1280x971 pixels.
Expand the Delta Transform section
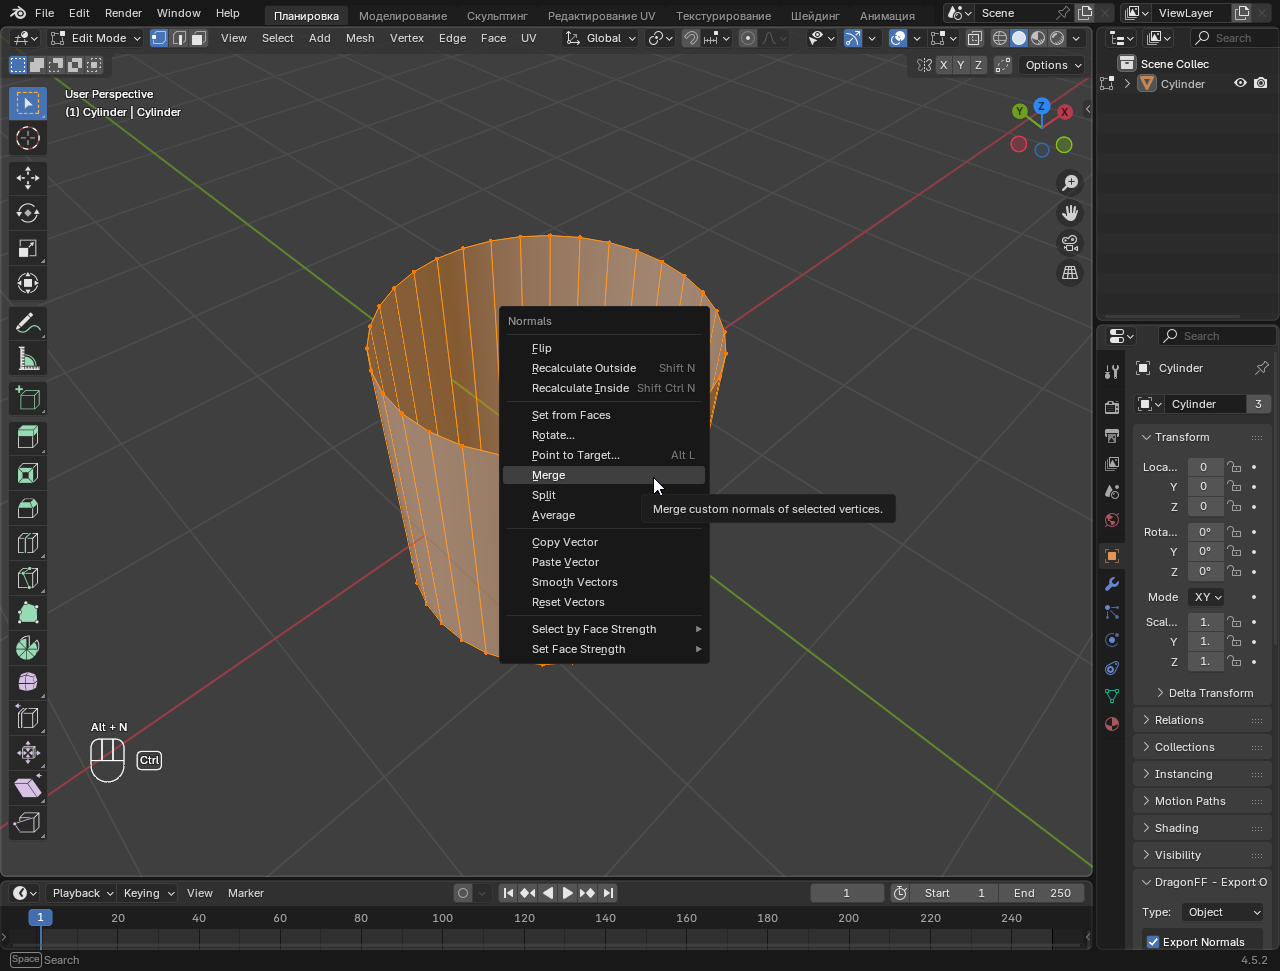pyautogui.click(x=1210, y=693)
